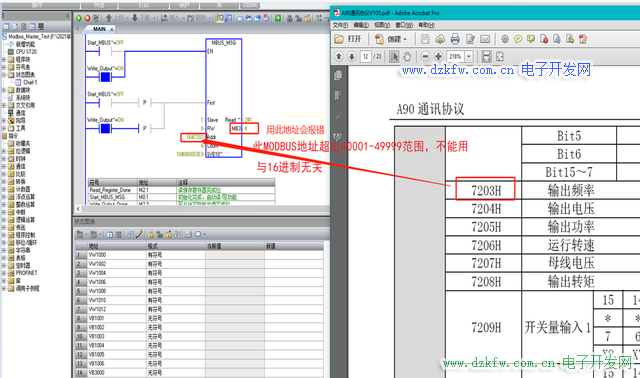640x378 pixels.
Task: Click the page number input field
Action: pyautogui.click(x=365, y=56)
